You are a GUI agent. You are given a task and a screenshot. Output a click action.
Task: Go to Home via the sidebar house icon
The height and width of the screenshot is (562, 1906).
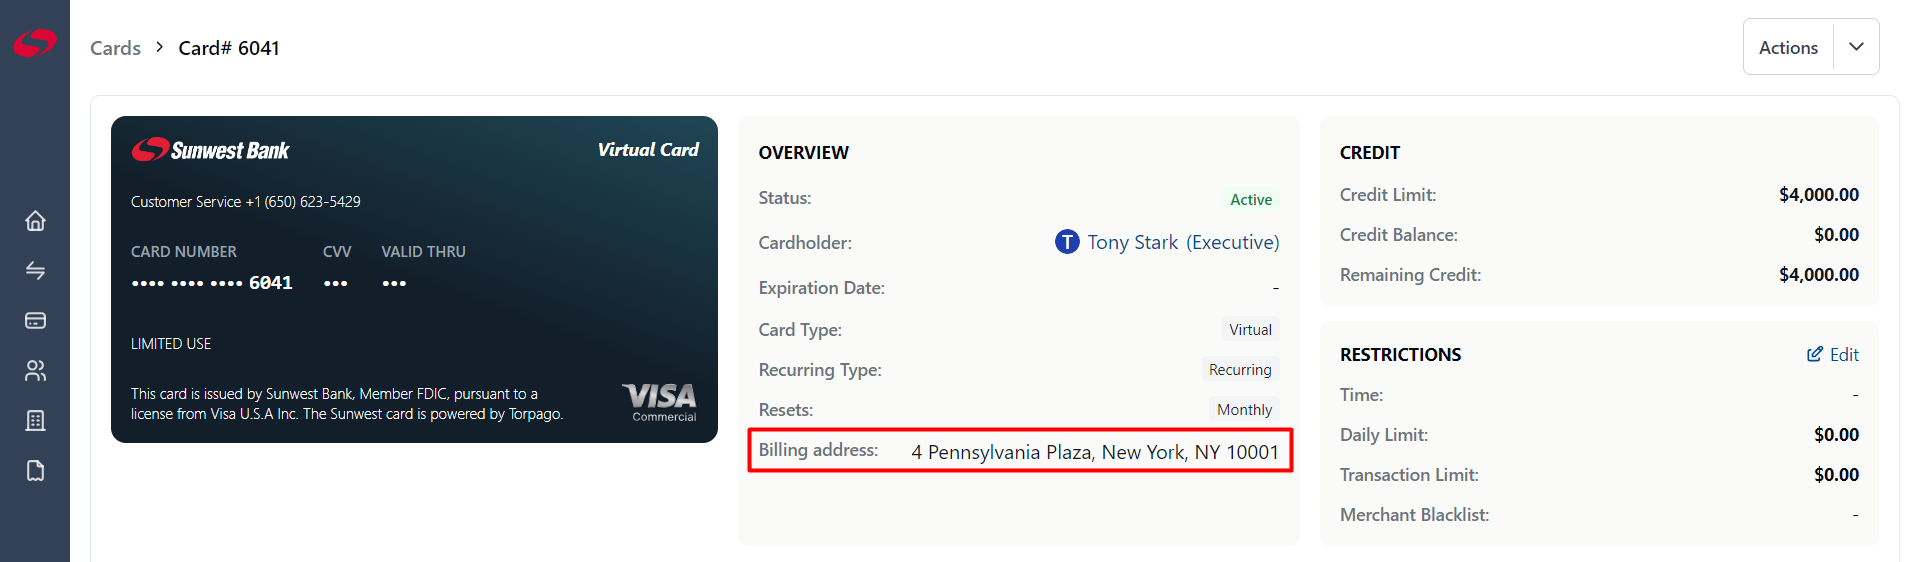[35, 221]
